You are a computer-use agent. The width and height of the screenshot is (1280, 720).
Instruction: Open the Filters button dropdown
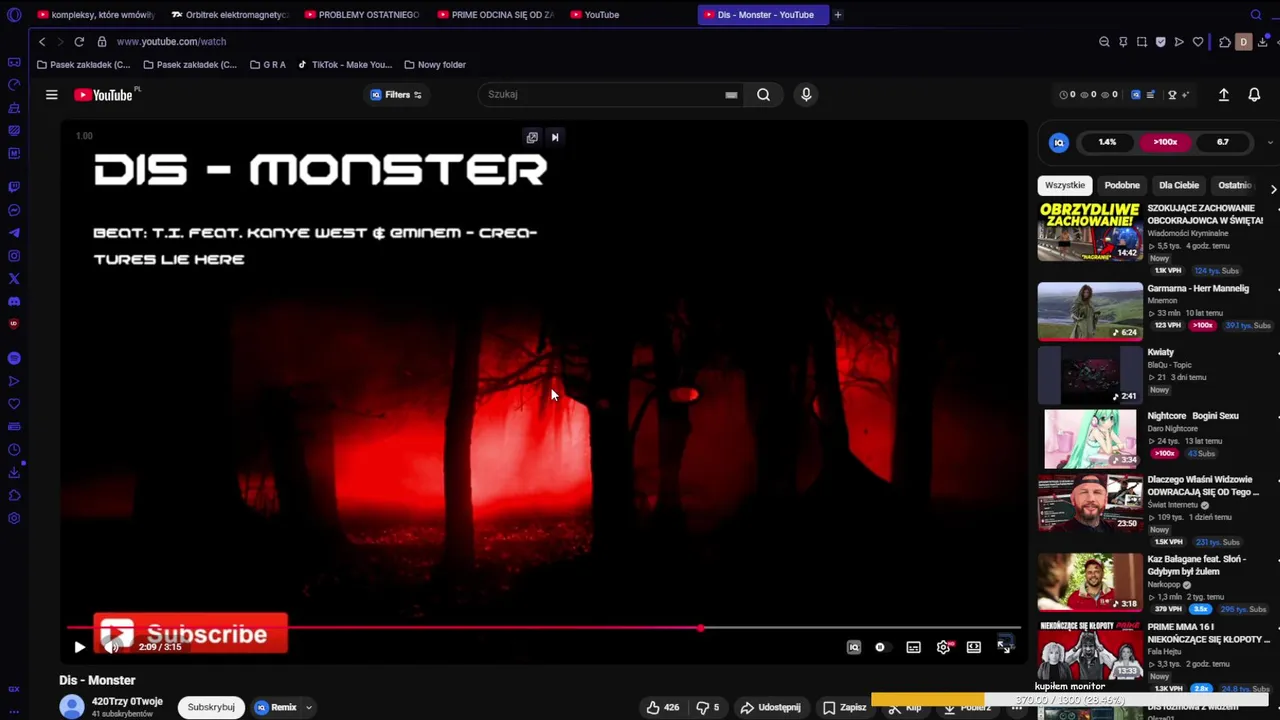click(x=396, y=95)
